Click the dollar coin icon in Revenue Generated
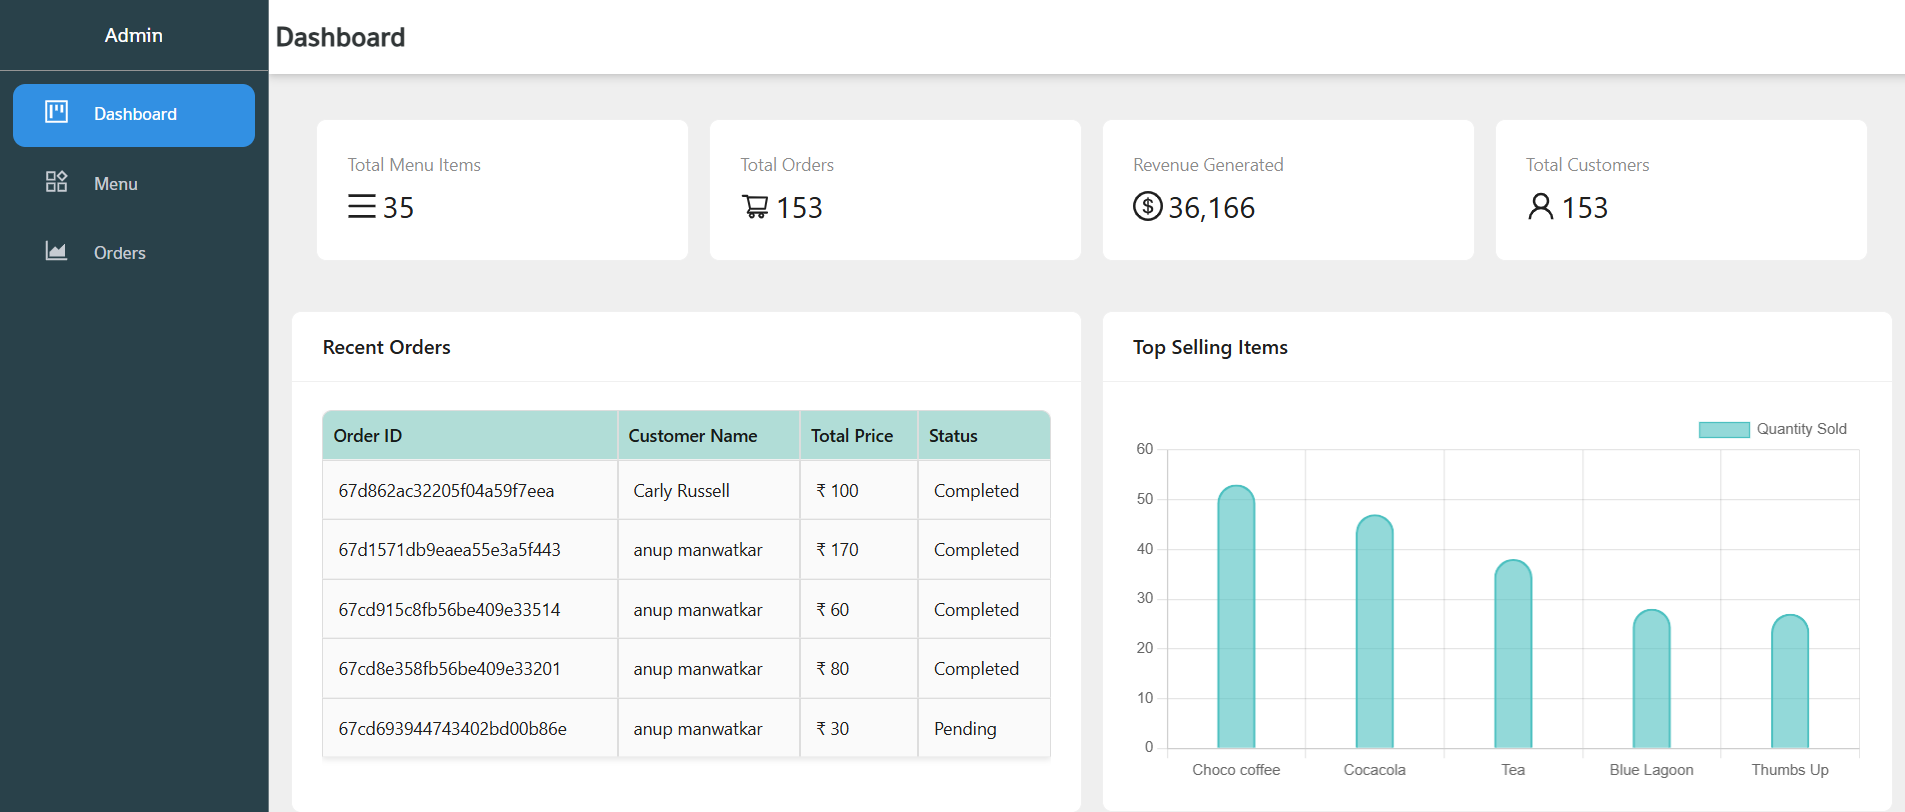The width and height of the screenshot is (1905, 812). [x=1147, y=206]
